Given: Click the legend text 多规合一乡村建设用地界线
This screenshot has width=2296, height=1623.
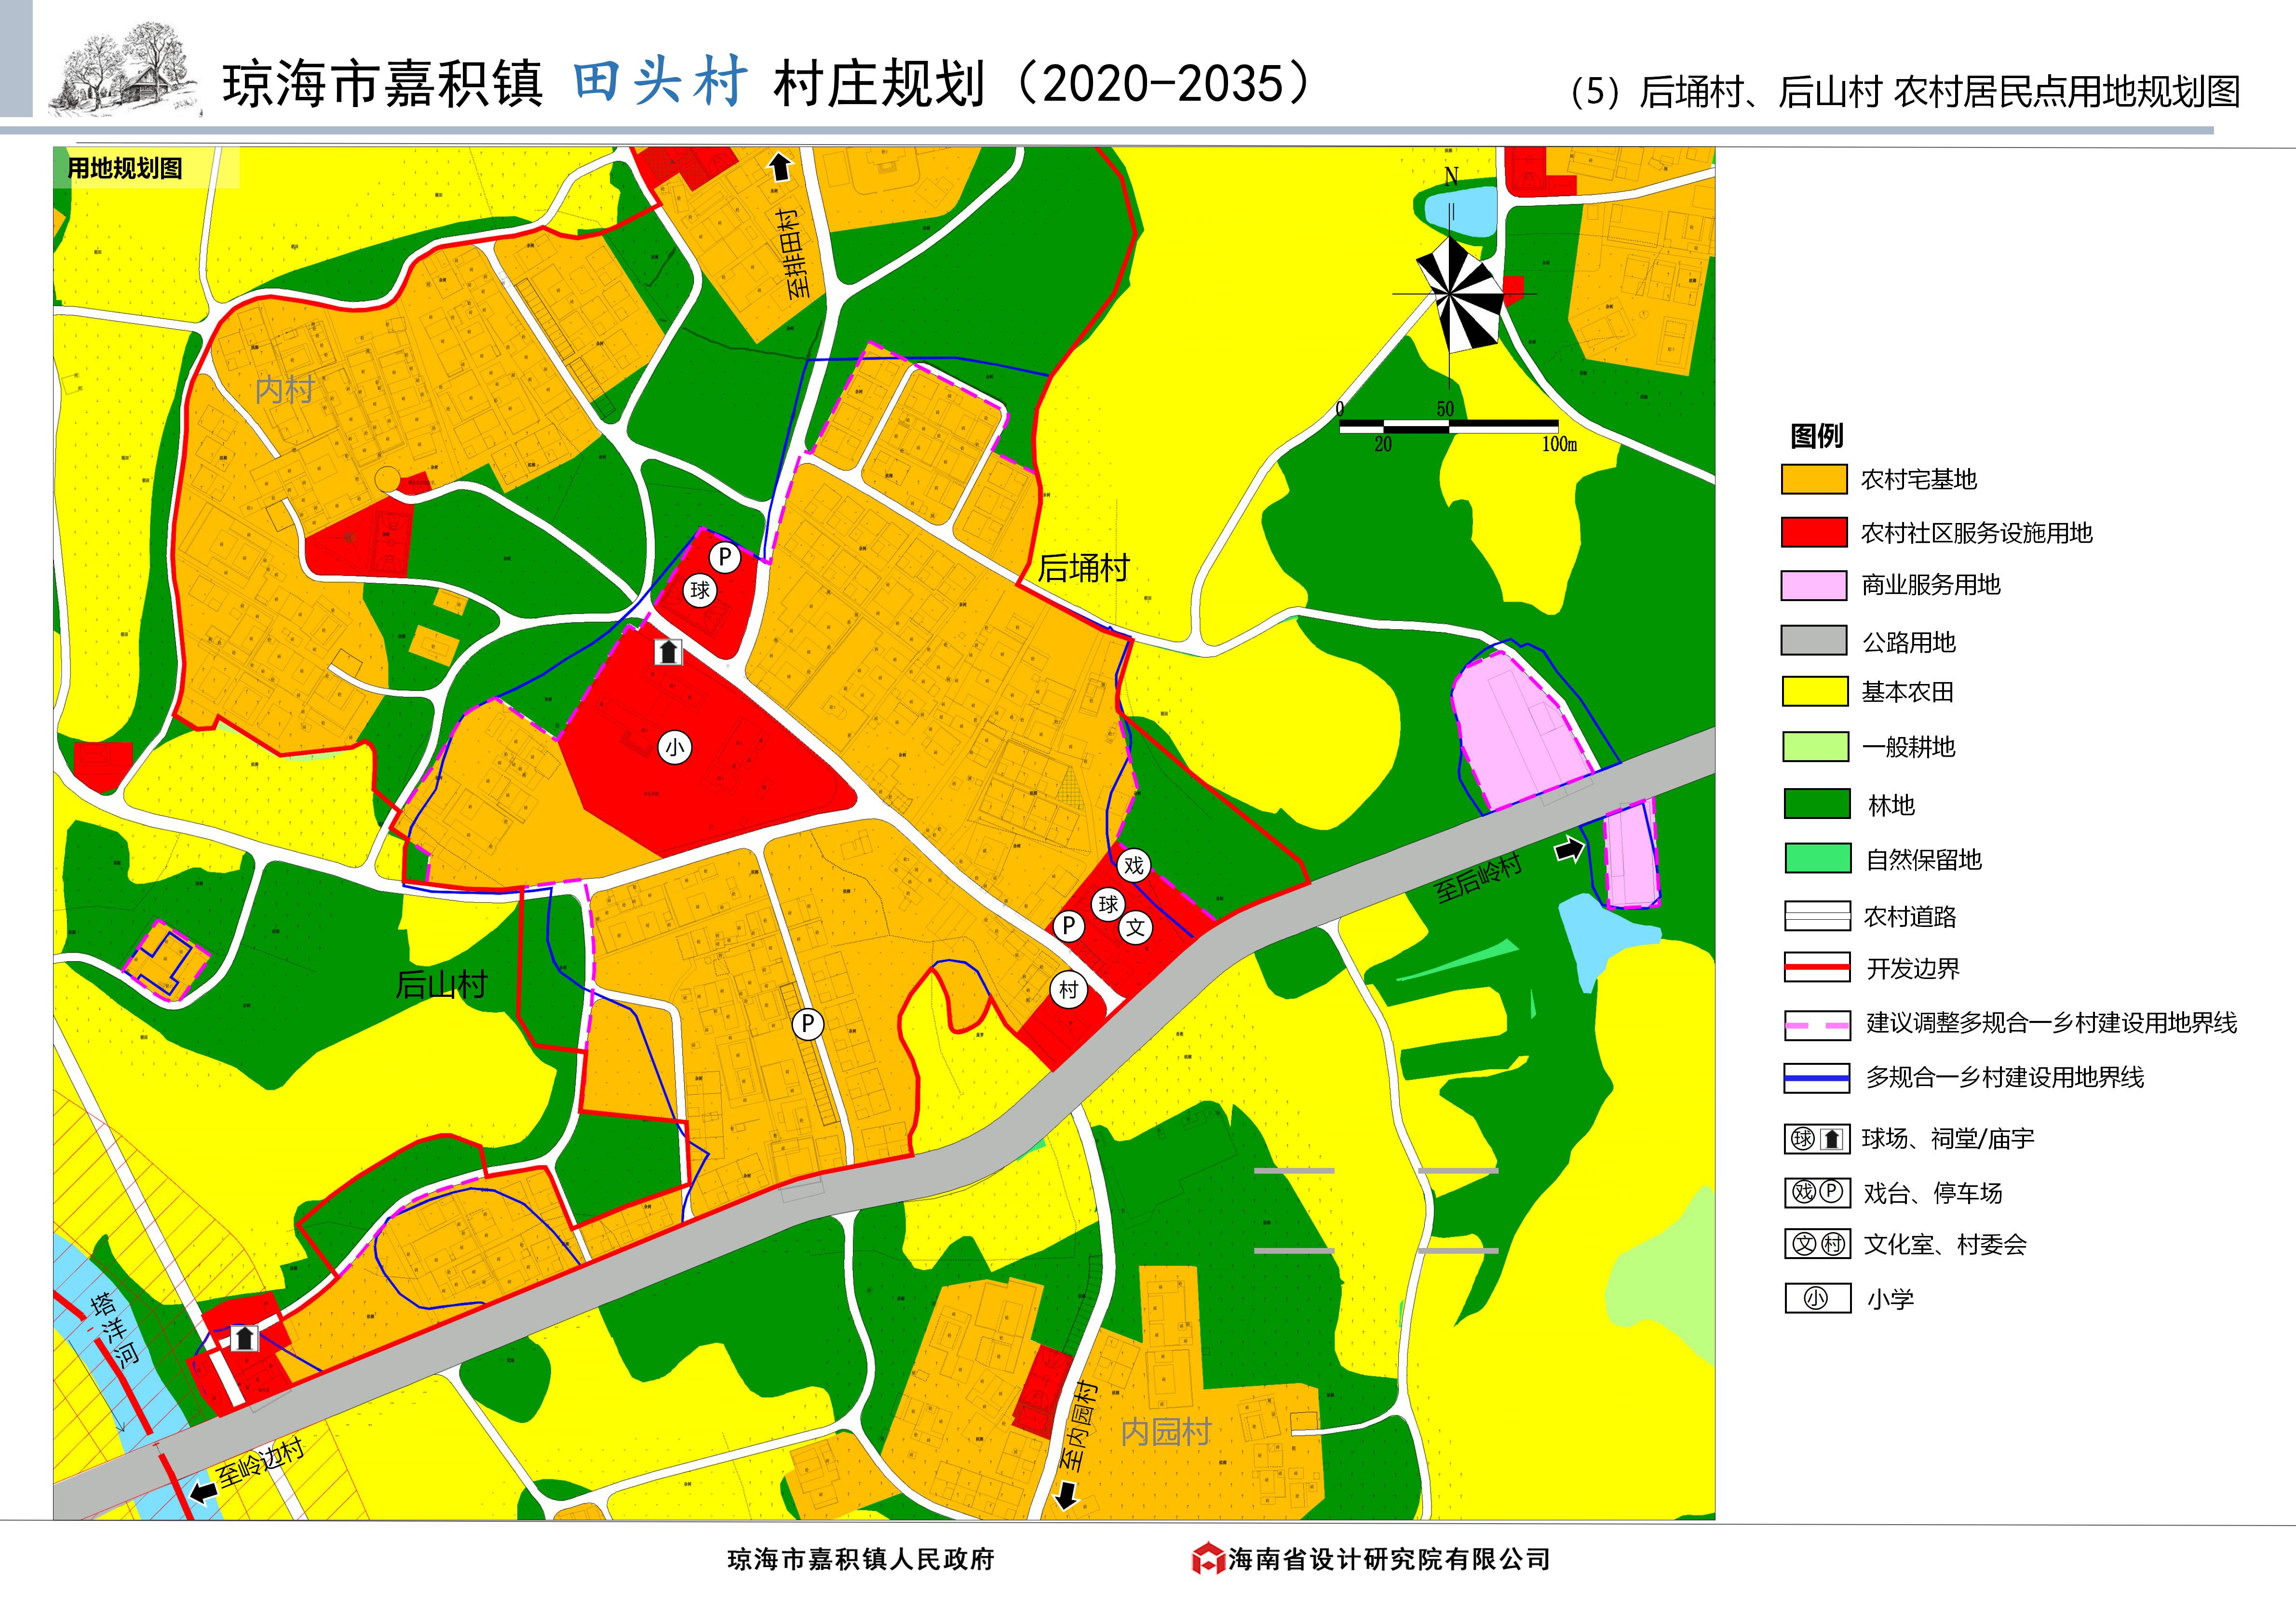Looking at the screenshot, I should click(2005, 1077).
